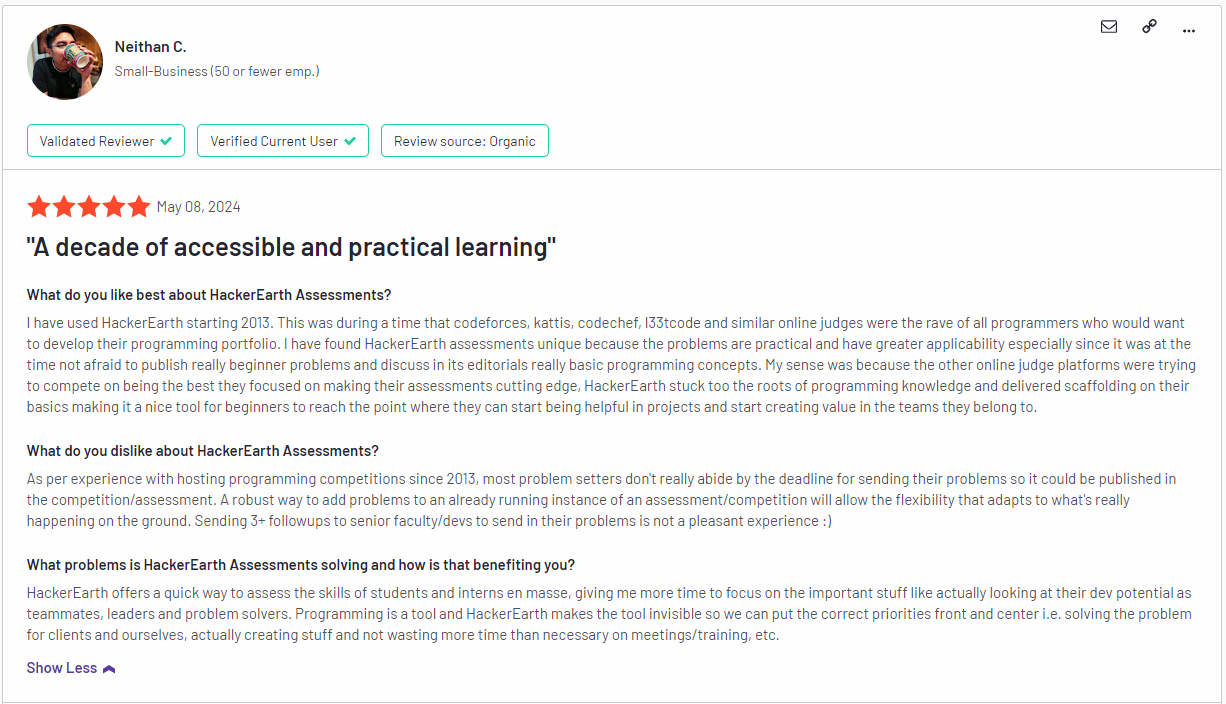Expand the Validated Reviewer badge details

click(105, 140)
